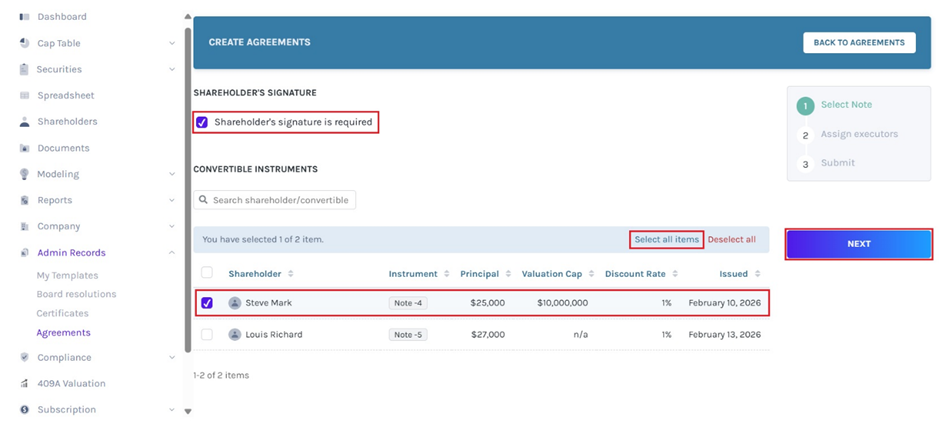This screenshot has width=939, height=424.
Task: Open My Templates submenu item
Action: point(67,275)
